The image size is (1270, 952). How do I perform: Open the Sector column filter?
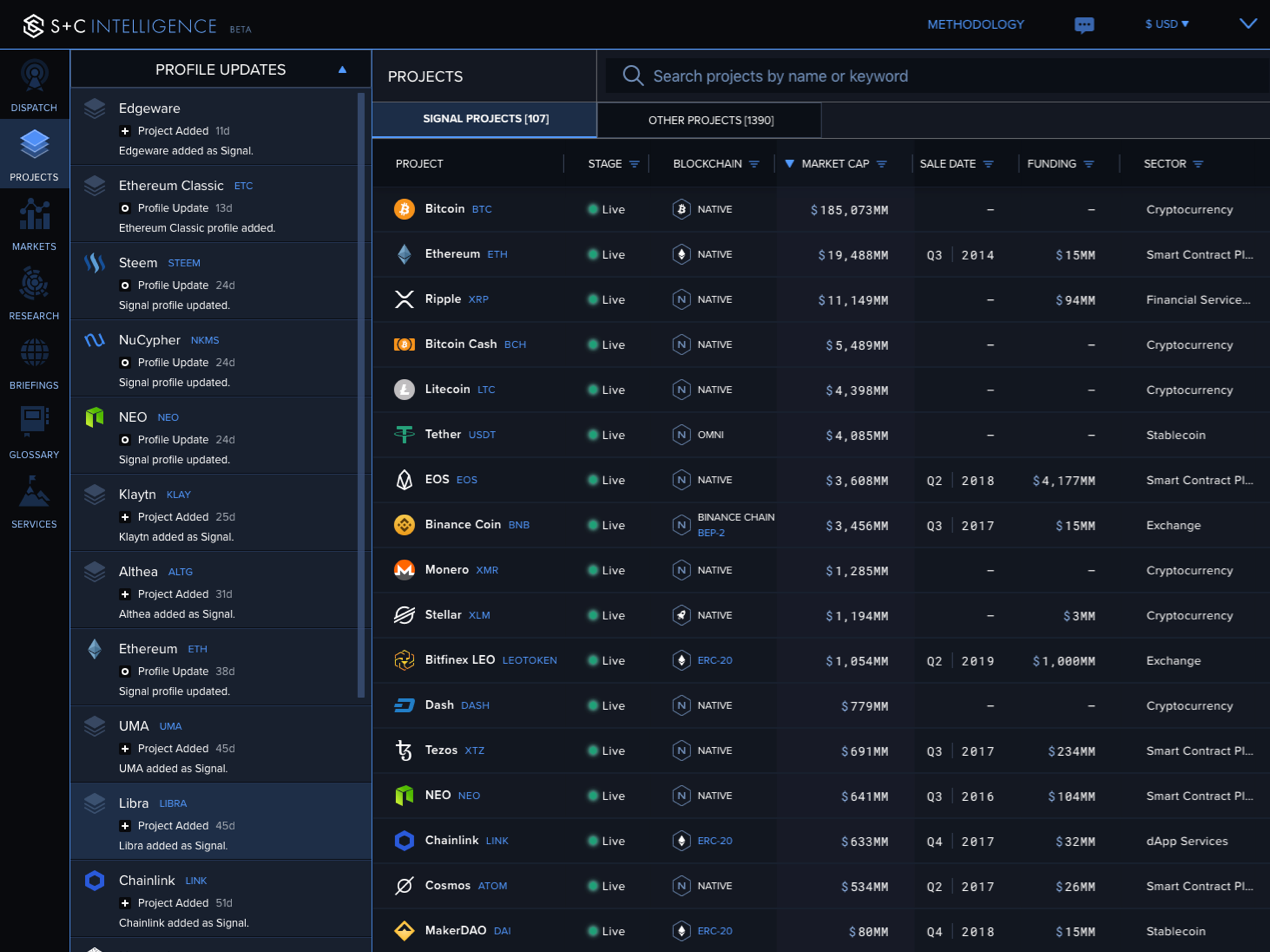(1198, 164)
